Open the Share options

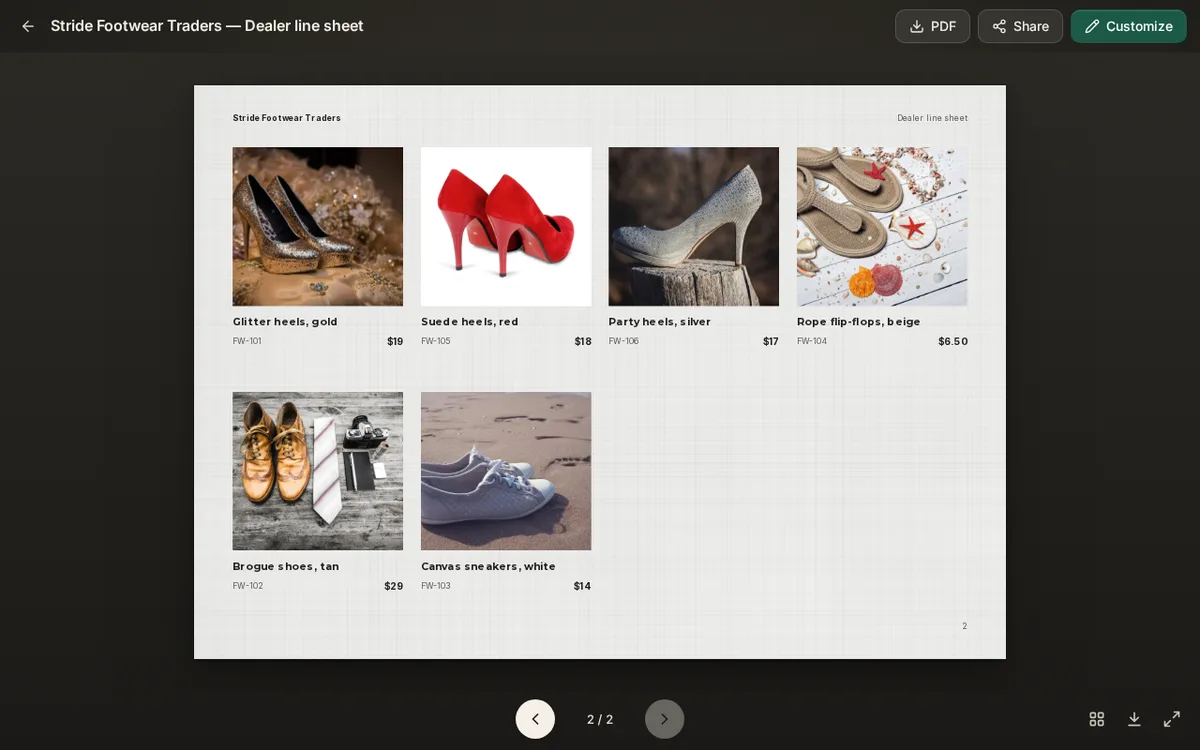(x=1020, y=26)
